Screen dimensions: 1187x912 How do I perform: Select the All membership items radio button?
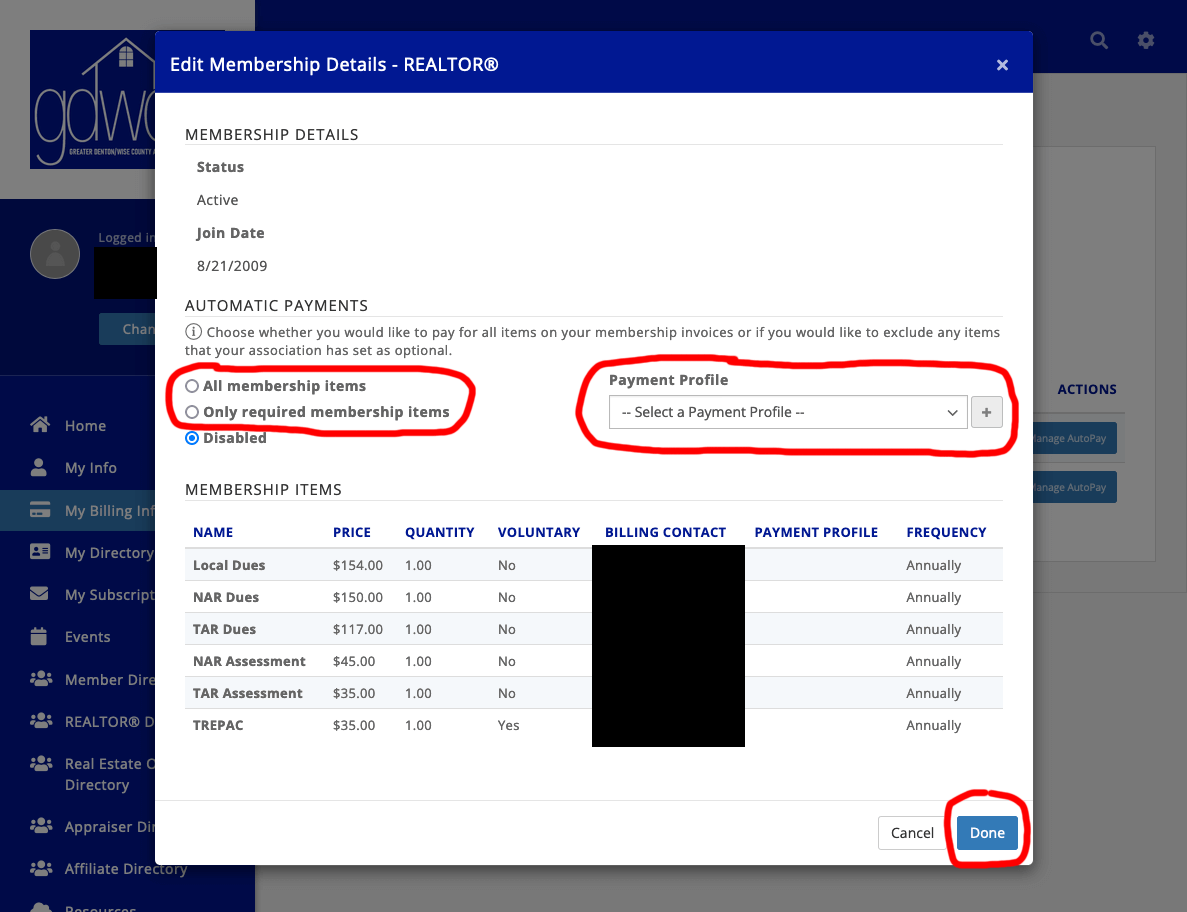[191, 386]
